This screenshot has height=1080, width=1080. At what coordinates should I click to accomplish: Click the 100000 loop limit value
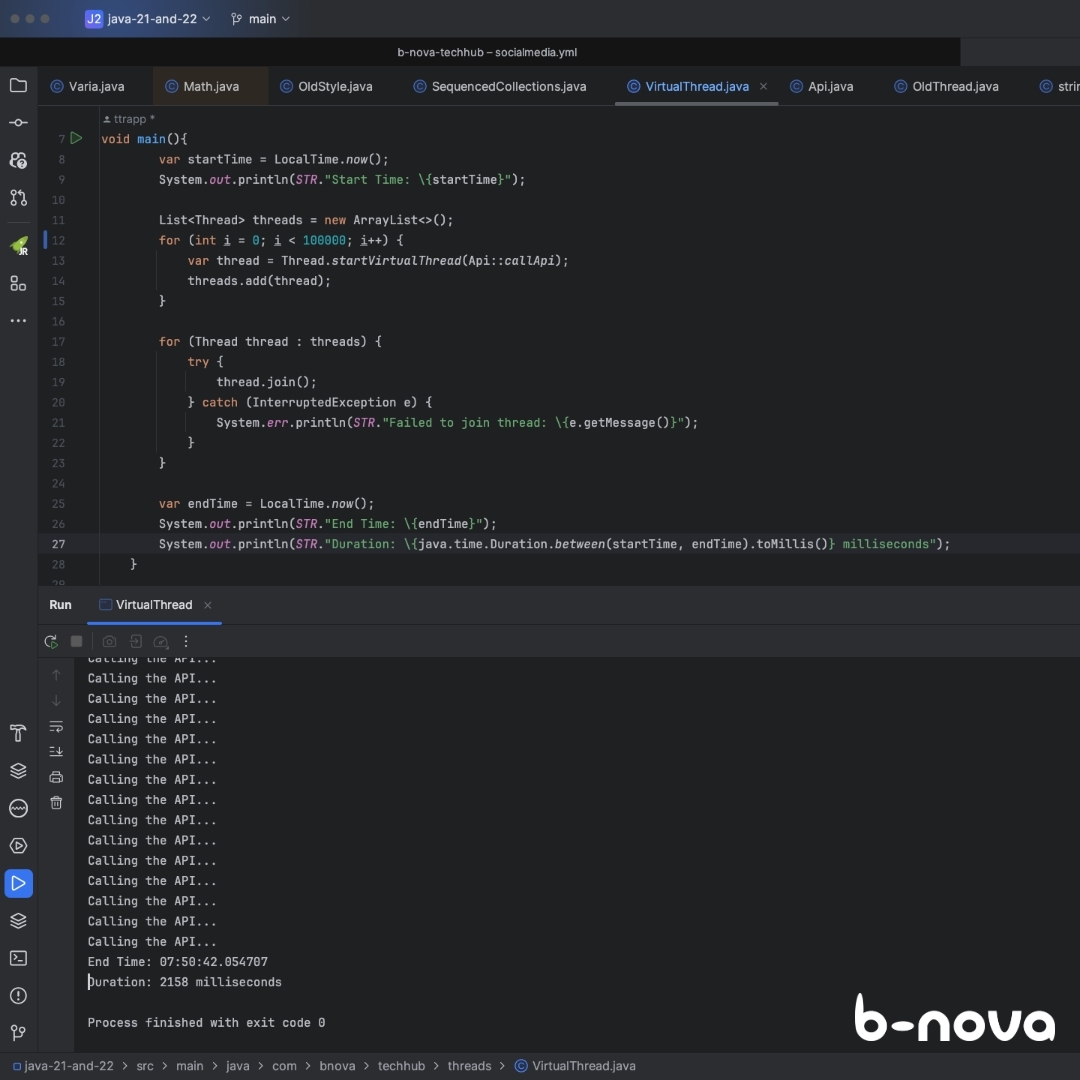click(324, 240)
